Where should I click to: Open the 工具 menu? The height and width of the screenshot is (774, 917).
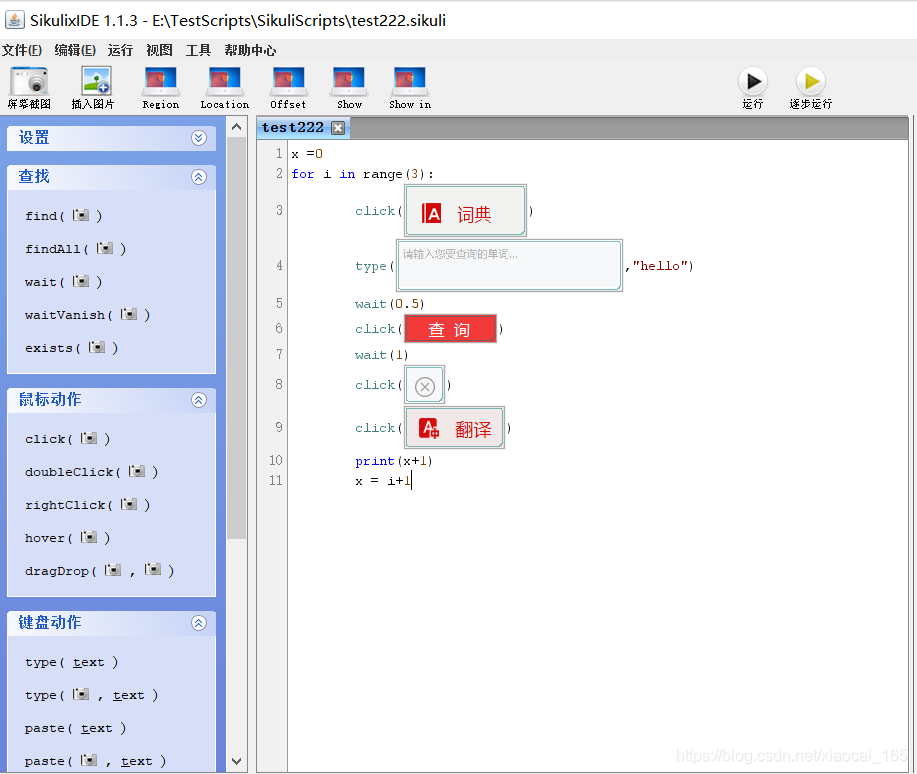[x=198, y=50]
